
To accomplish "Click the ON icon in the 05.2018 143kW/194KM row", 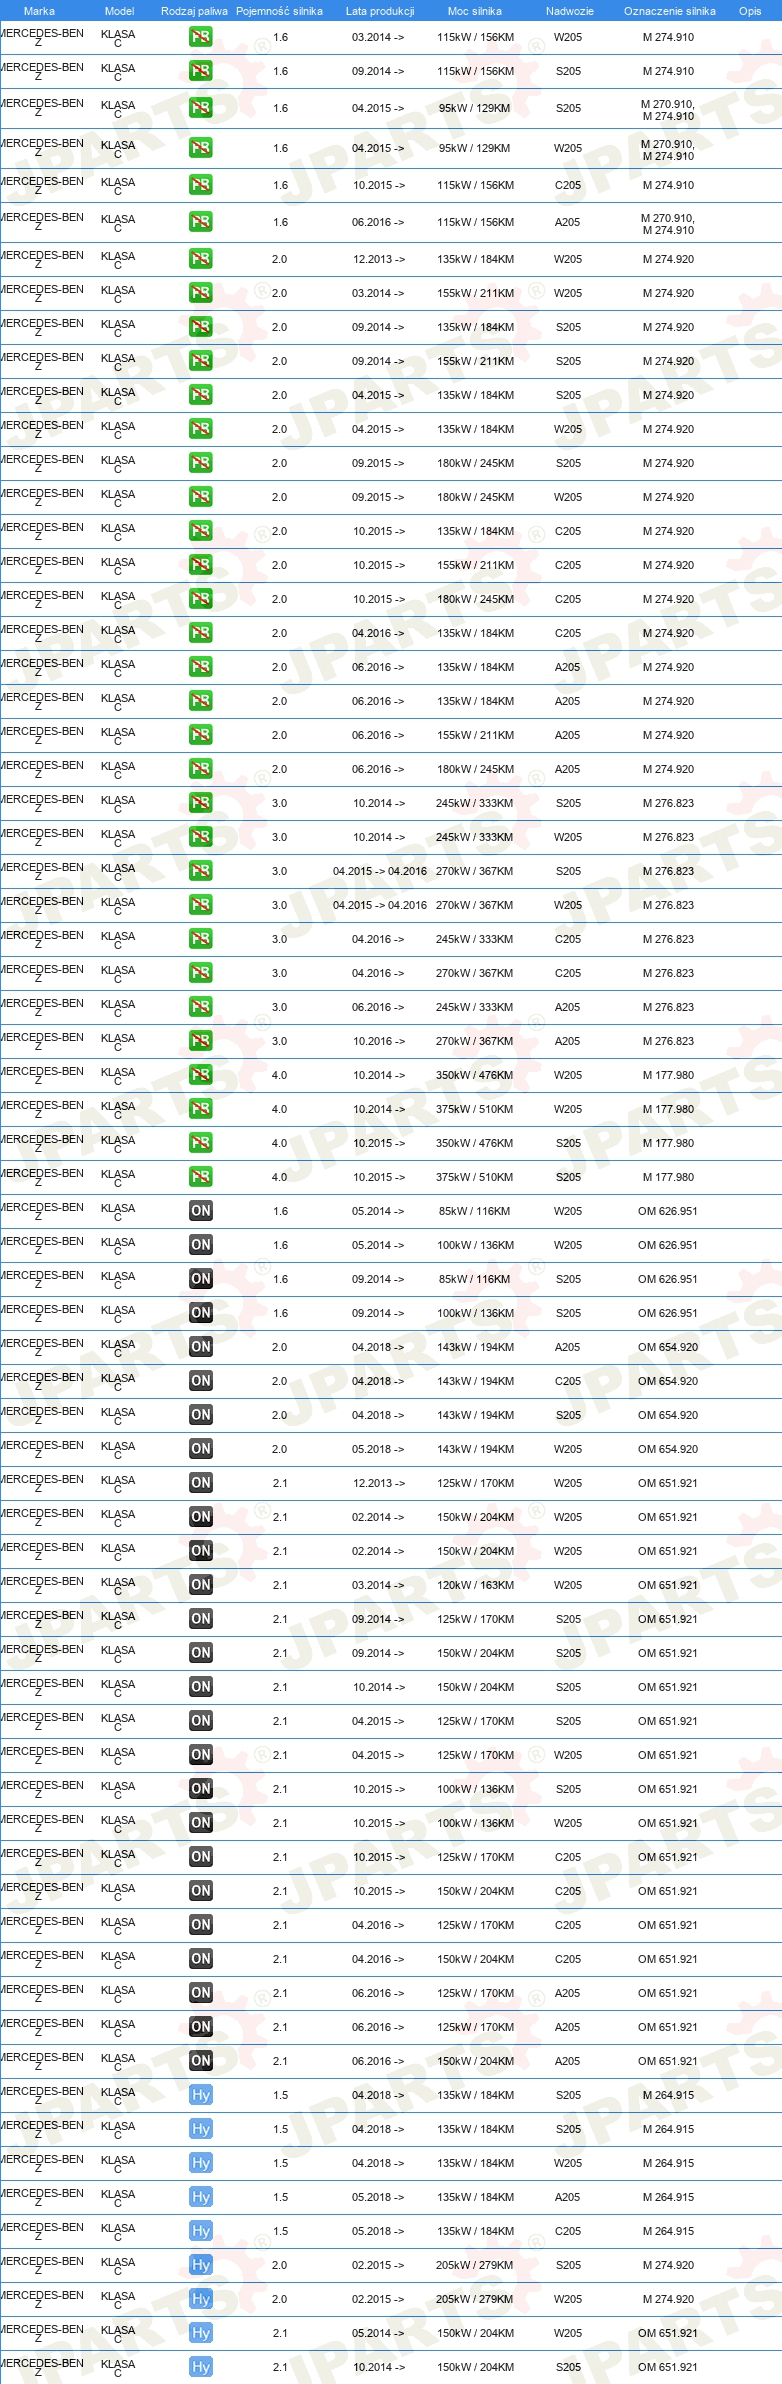I will [201, 1449].
